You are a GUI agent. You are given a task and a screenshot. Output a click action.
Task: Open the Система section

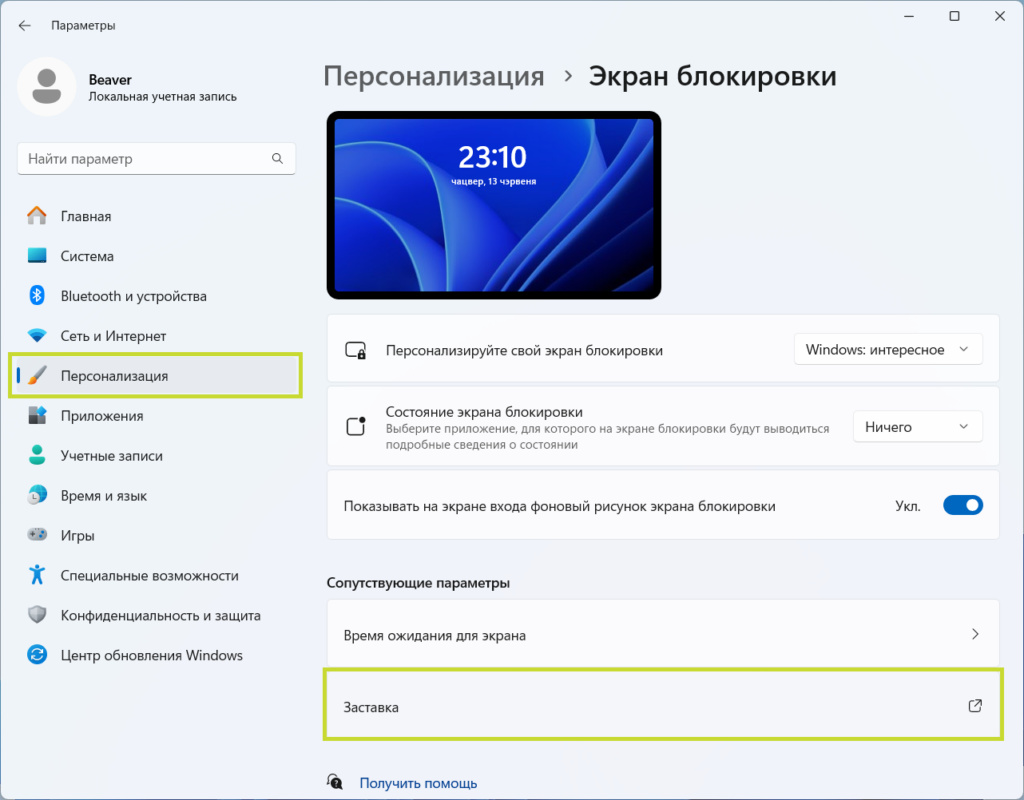point(155,256)
